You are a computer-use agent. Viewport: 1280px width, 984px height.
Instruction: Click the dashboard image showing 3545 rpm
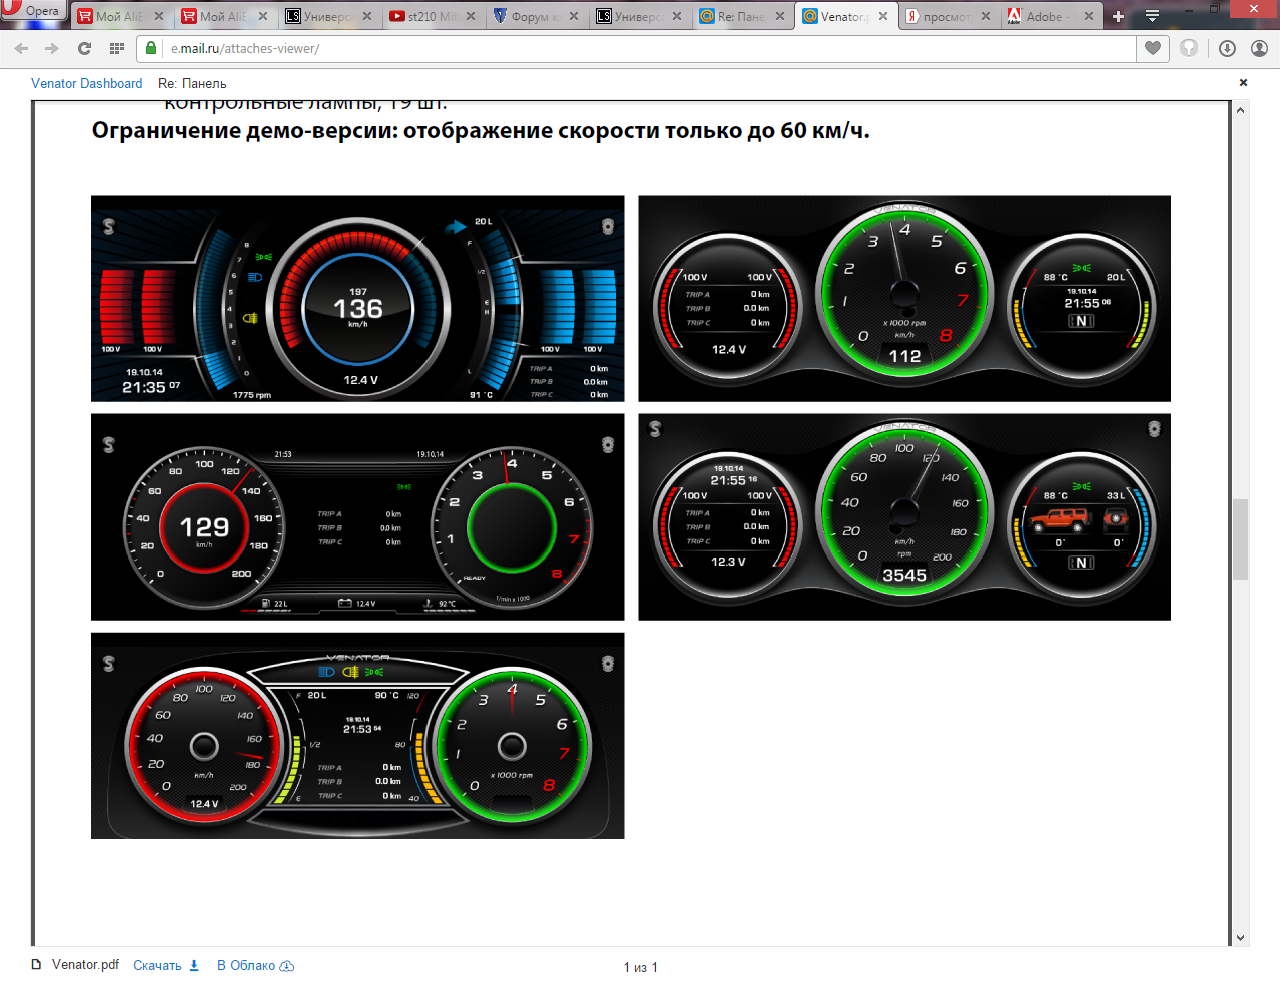(904, 517)
